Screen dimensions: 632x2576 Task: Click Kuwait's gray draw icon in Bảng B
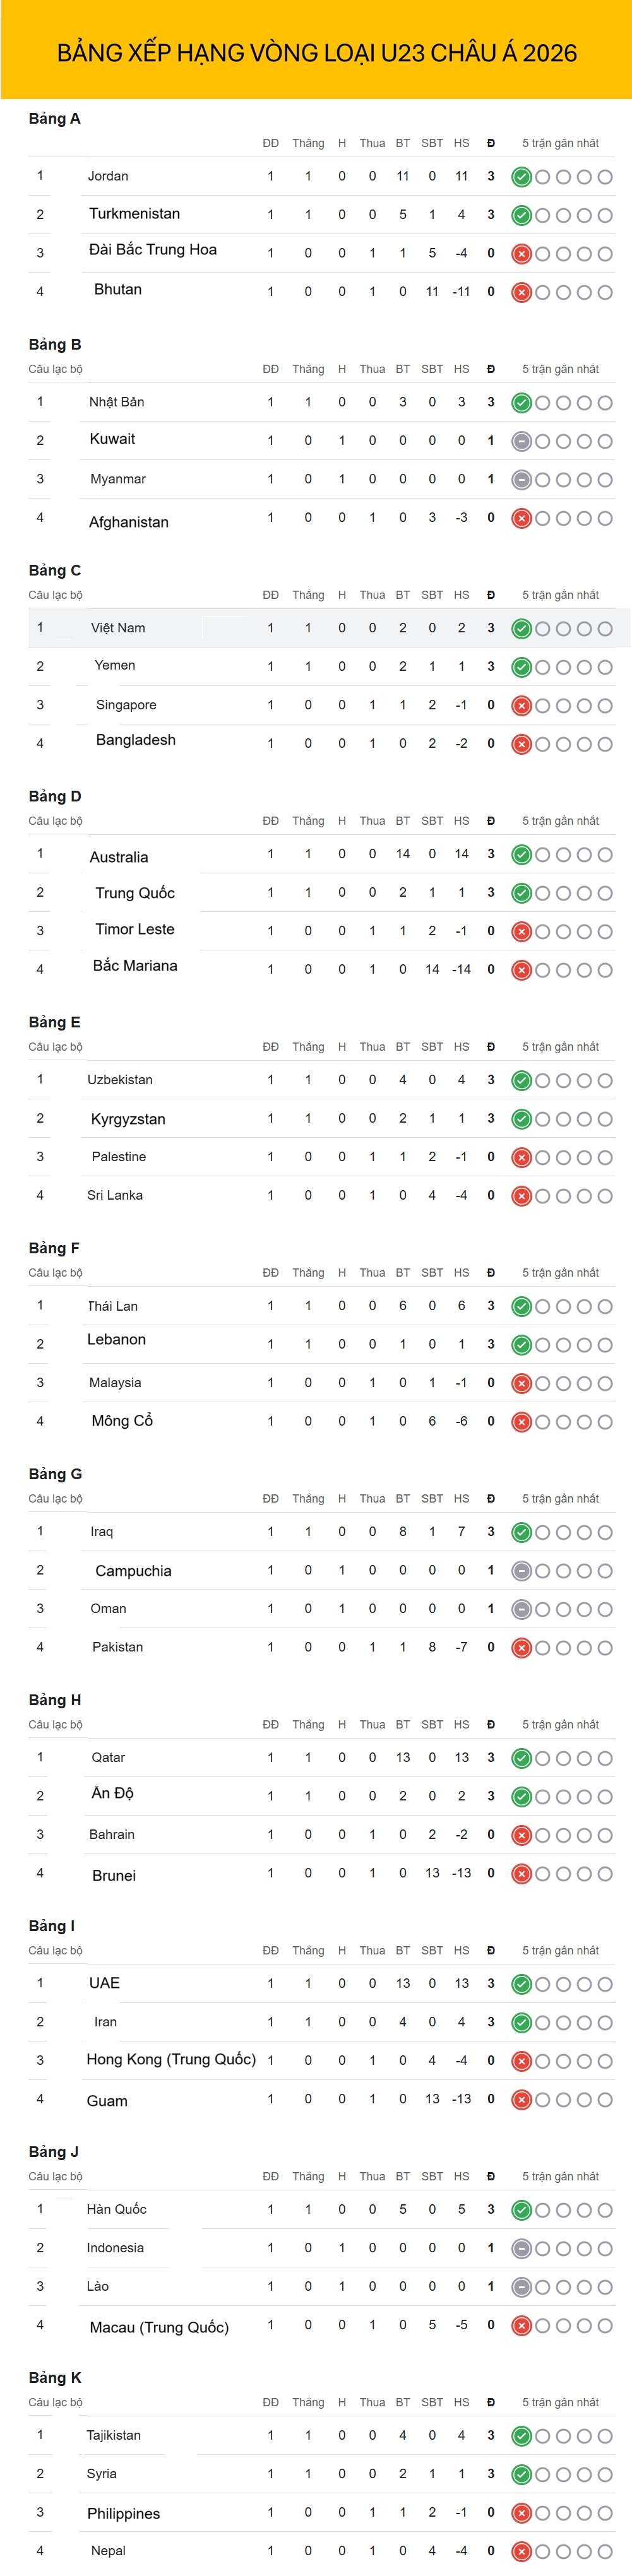521,441
